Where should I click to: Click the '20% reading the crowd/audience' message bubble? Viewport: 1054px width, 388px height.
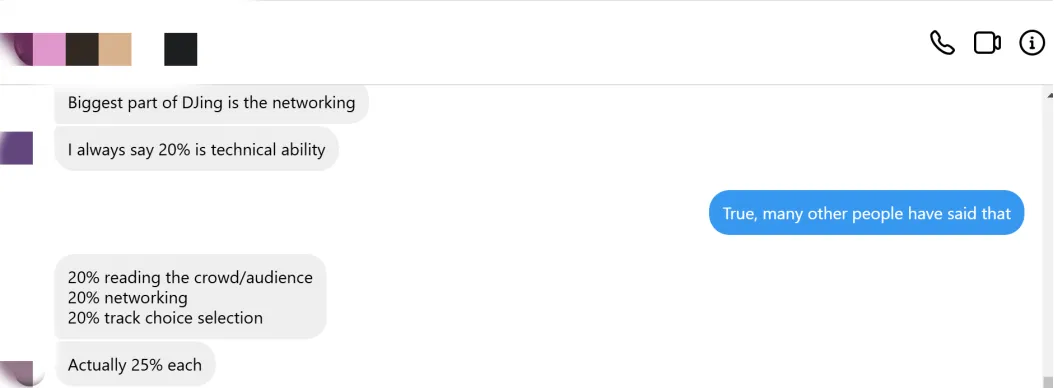pyautogui.click(x=190, y=297)
